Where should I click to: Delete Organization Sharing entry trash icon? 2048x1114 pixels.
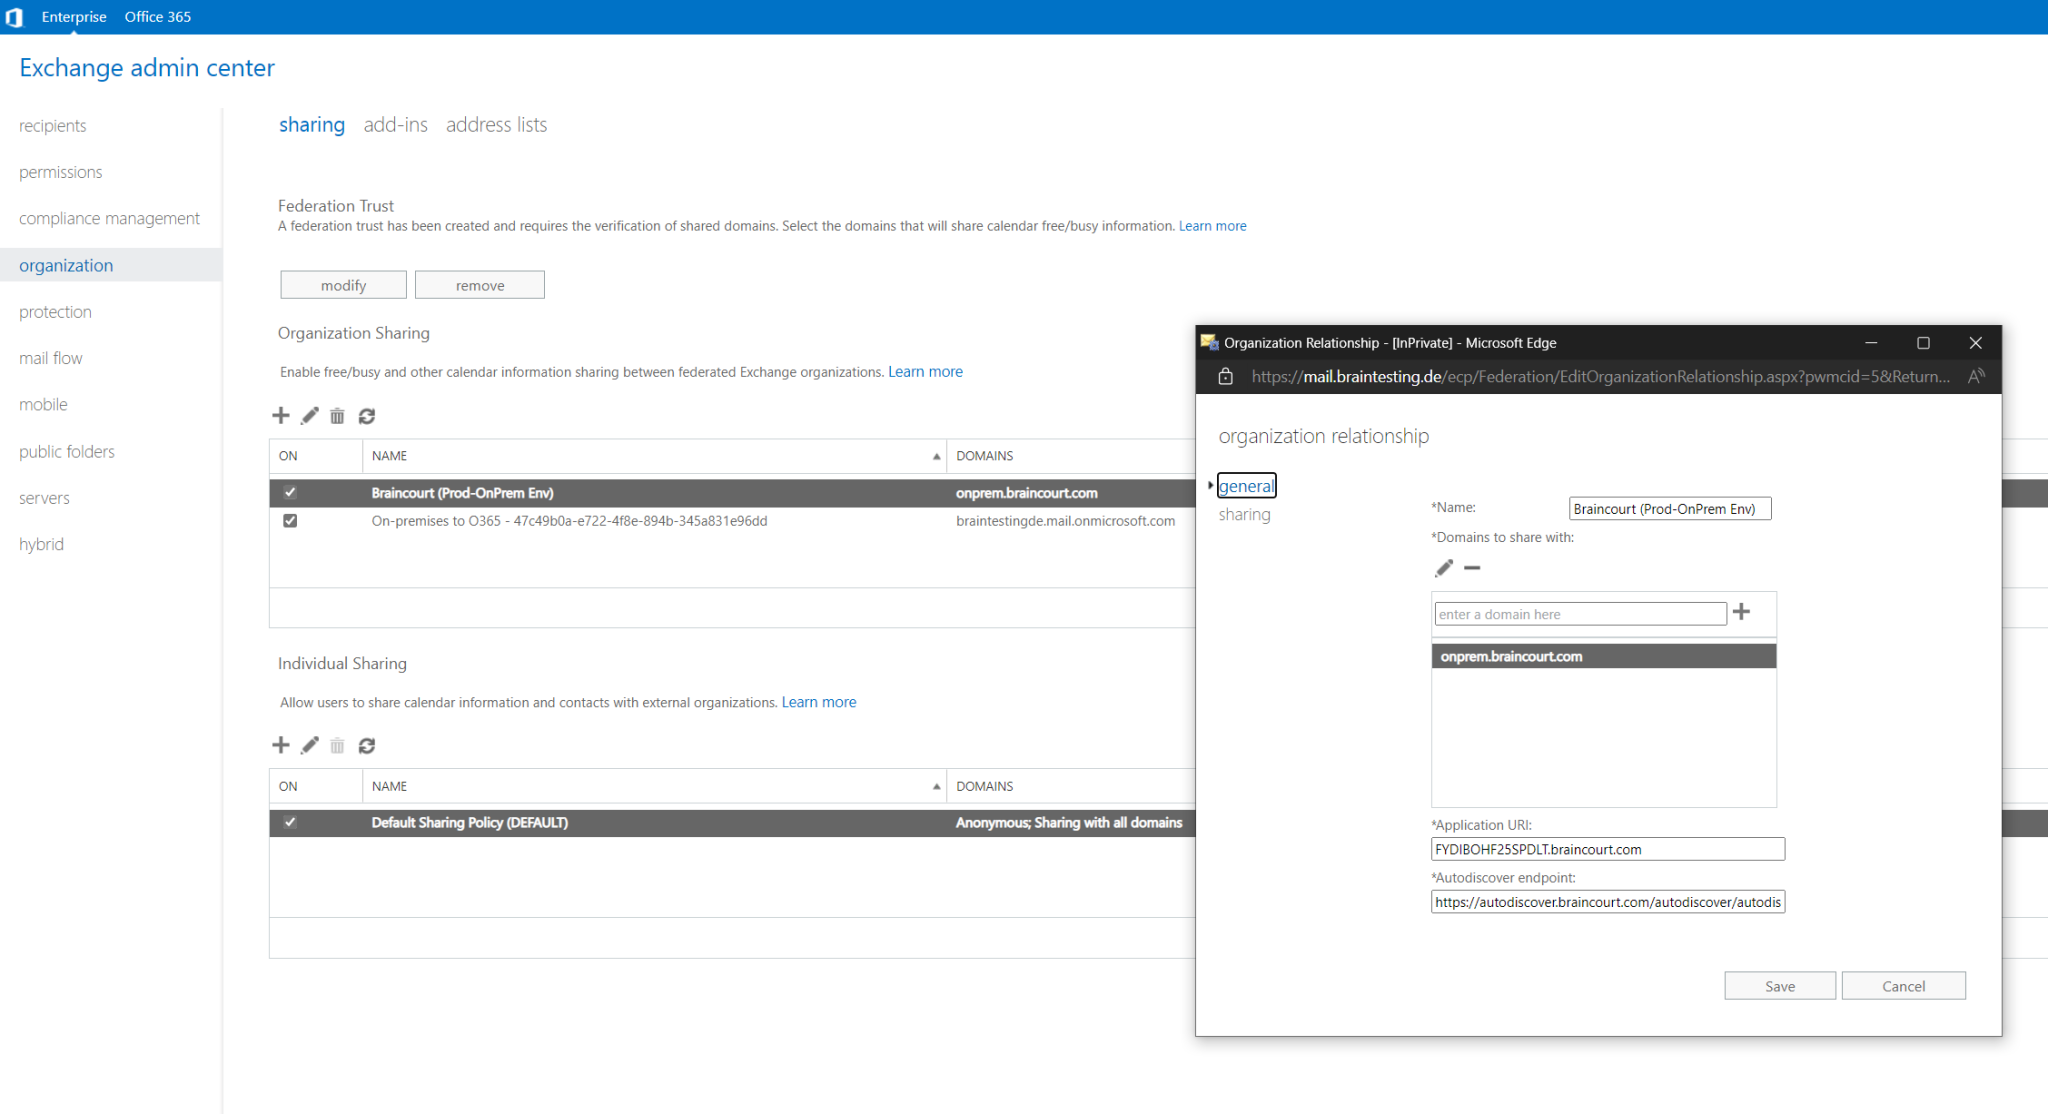pyautogui.click(x=337, y=415)
